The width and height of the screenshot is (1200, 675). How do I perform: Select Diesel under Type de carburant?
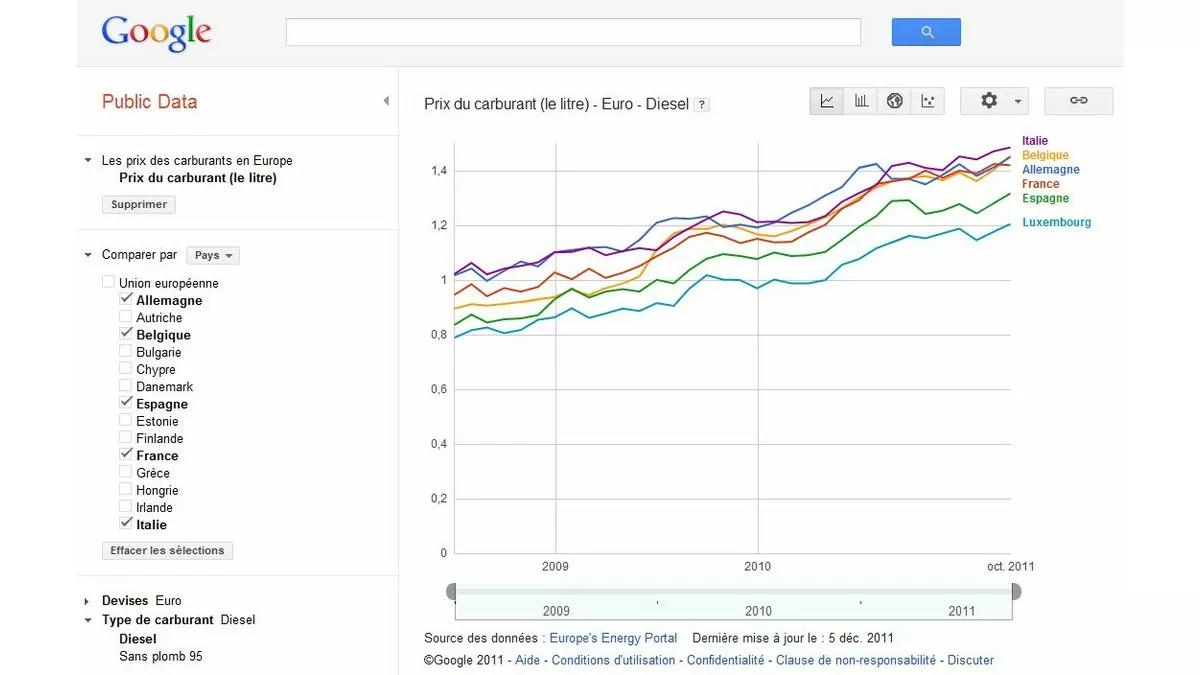138,638
